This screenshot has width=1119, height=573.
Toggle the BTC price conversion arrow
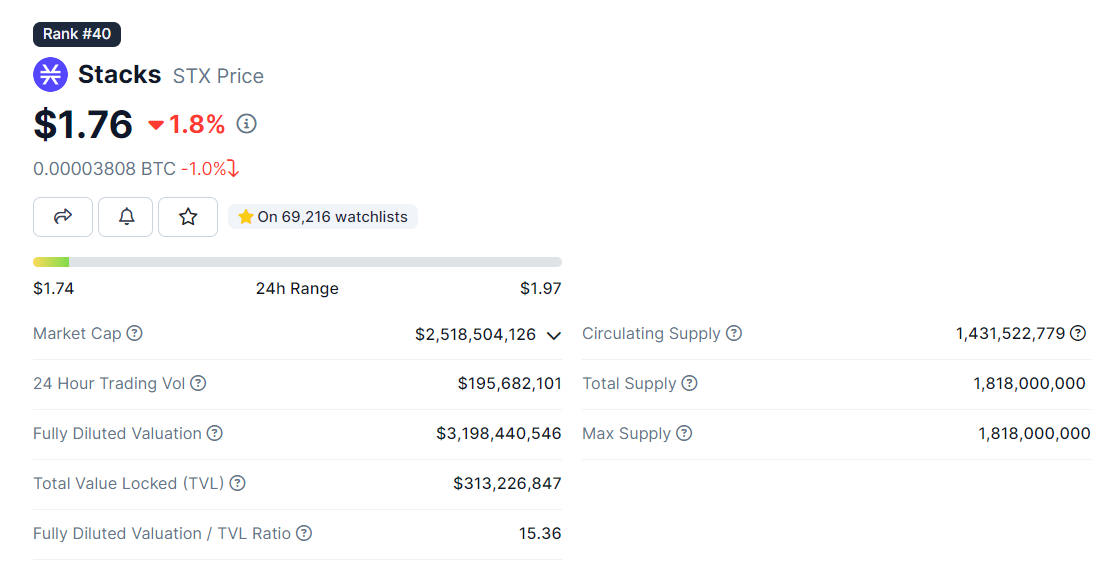point(233,169)
